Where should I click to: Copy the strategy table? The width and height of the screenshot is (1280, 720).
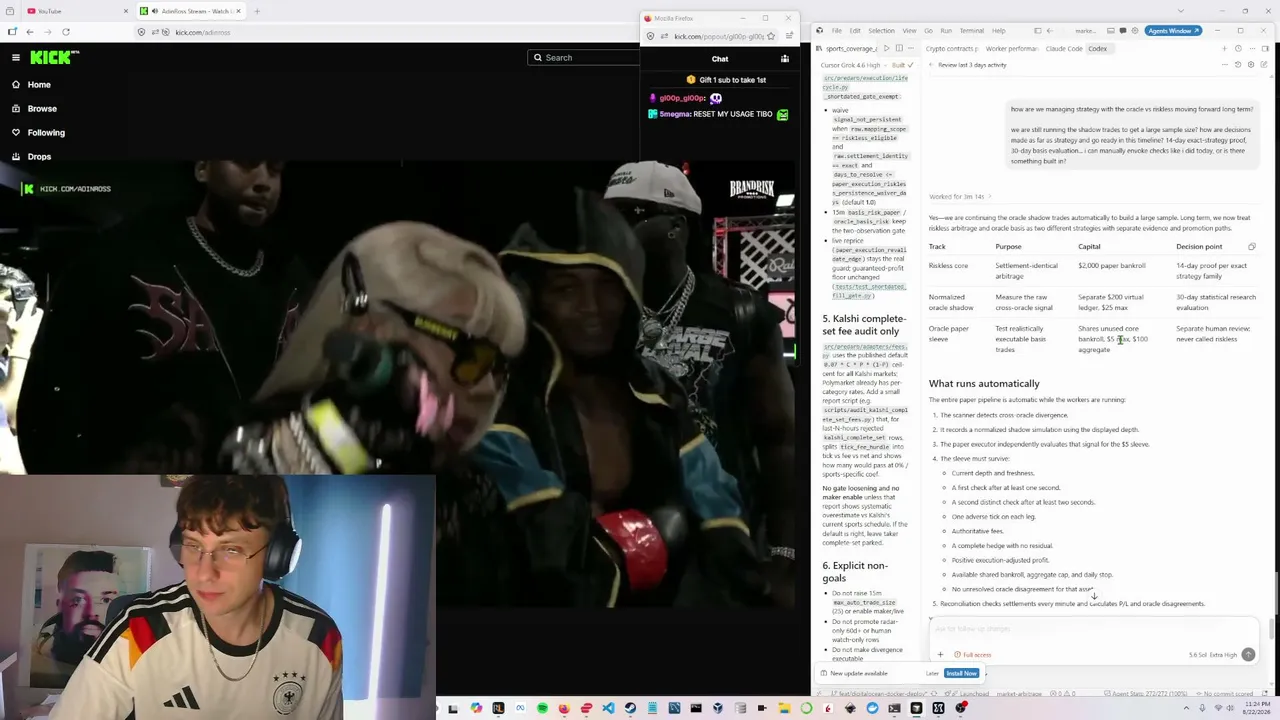tap(1251, 247)
